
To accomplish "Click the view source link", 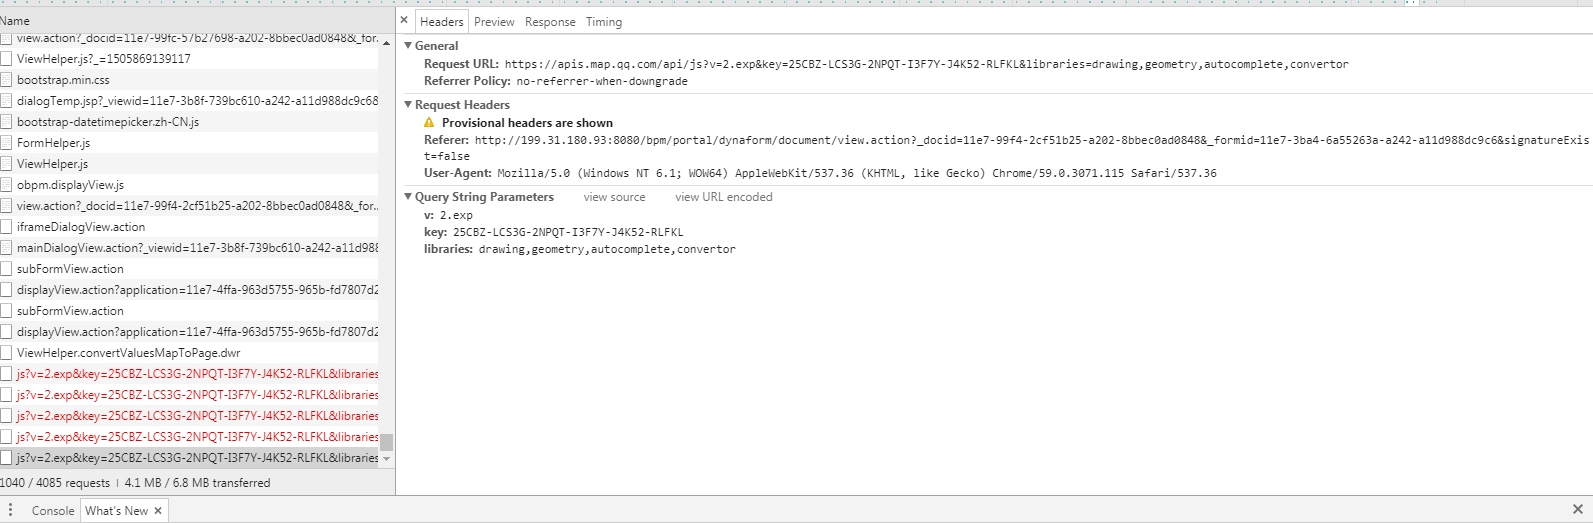I will click(614, 197).
